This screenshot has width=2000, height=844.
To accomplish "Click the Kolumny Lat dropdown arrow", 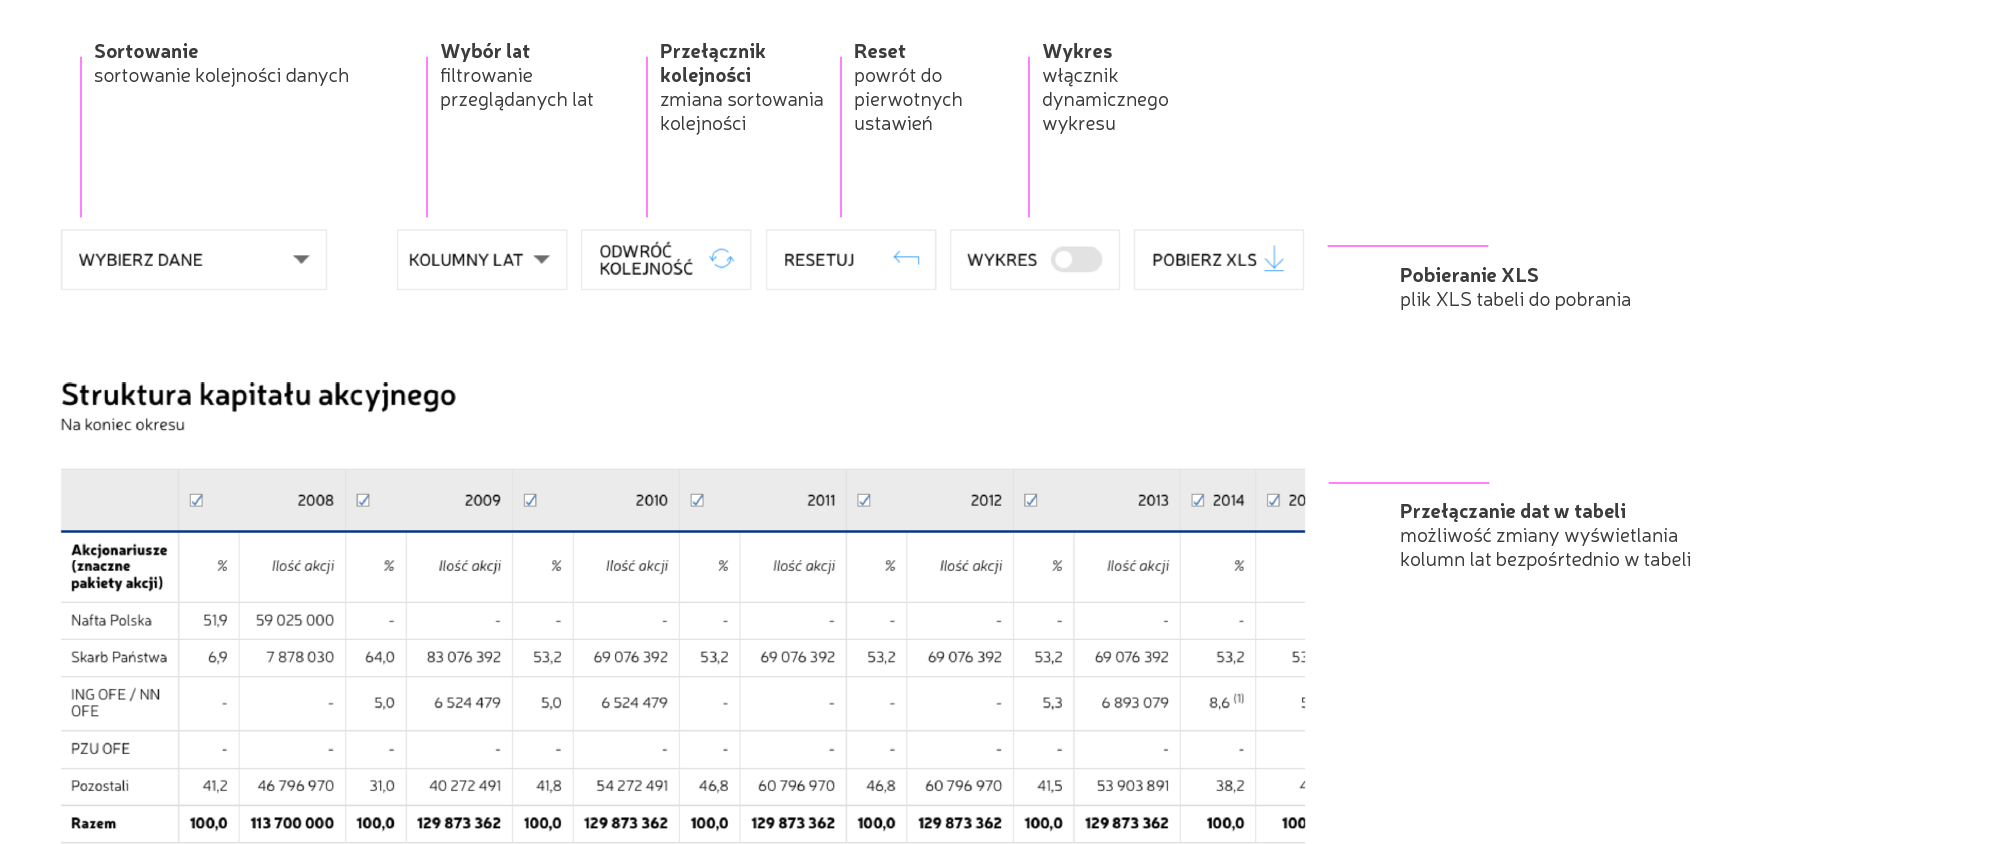I will [x=542, y=260].
